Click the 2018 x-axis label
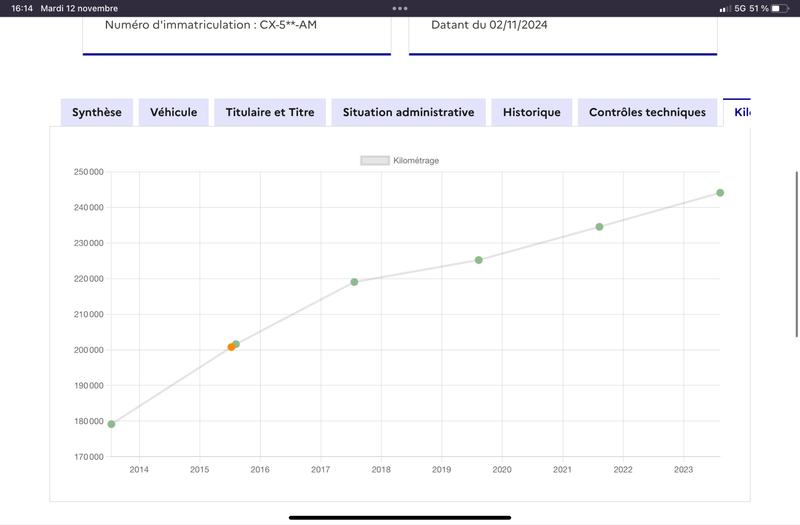800x525 pixels. tap(381, 469)
